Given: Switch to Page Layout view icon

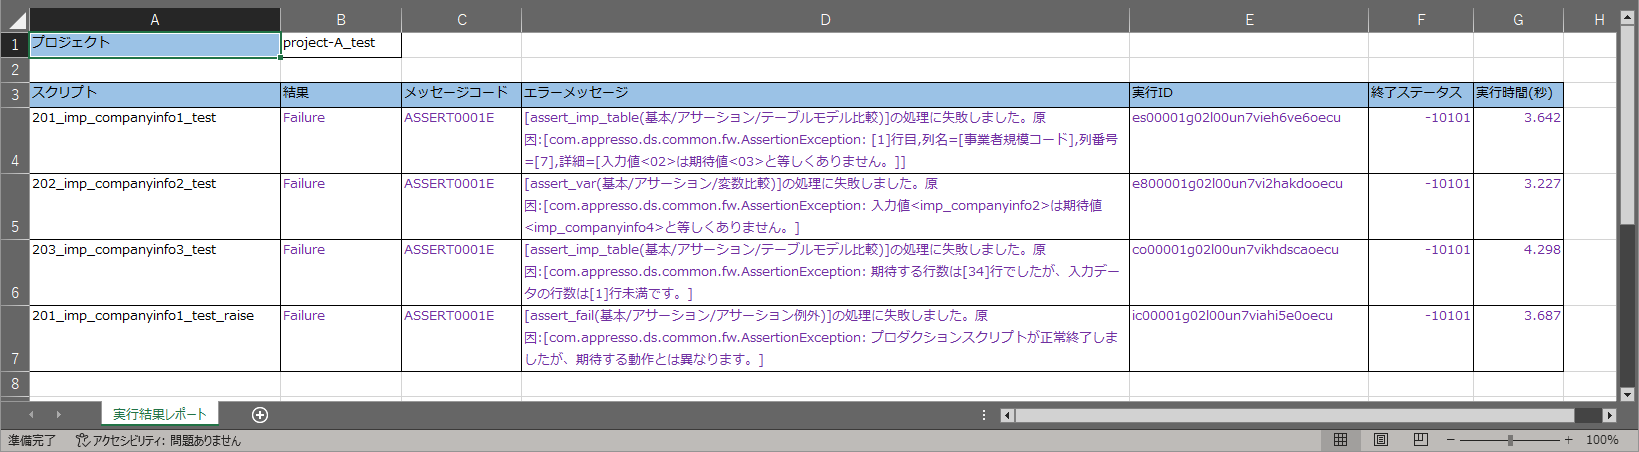Looking at the screenshot, I should (1380, 440).
